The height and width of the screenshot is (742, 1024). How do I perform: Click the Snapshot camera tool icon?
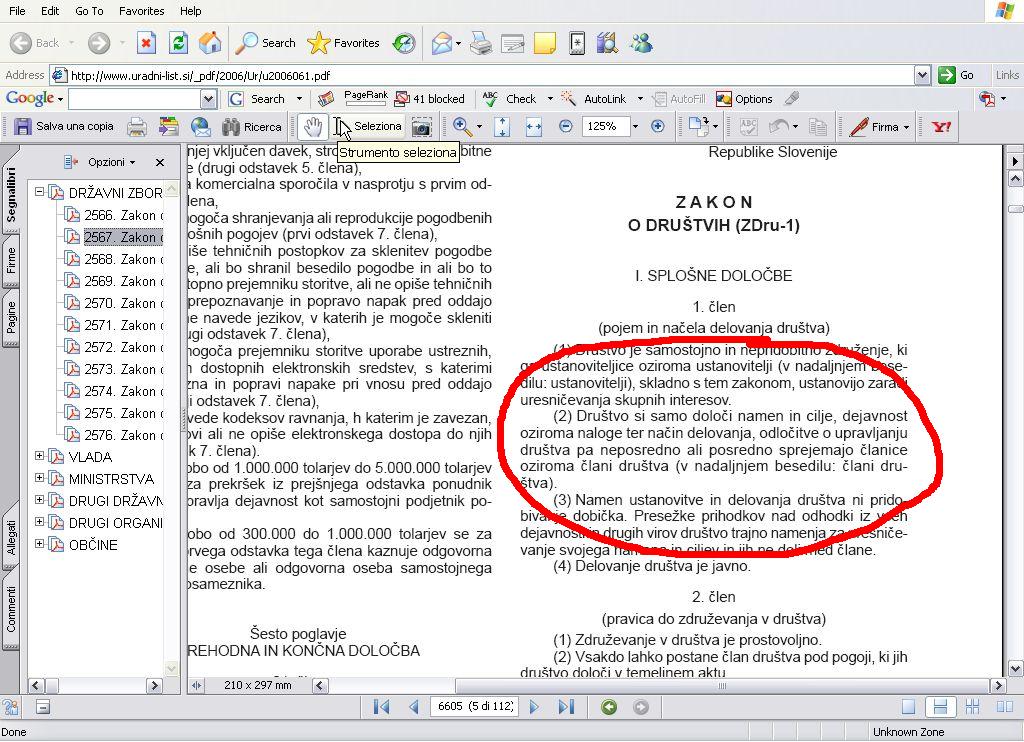[x=422, y=127]
